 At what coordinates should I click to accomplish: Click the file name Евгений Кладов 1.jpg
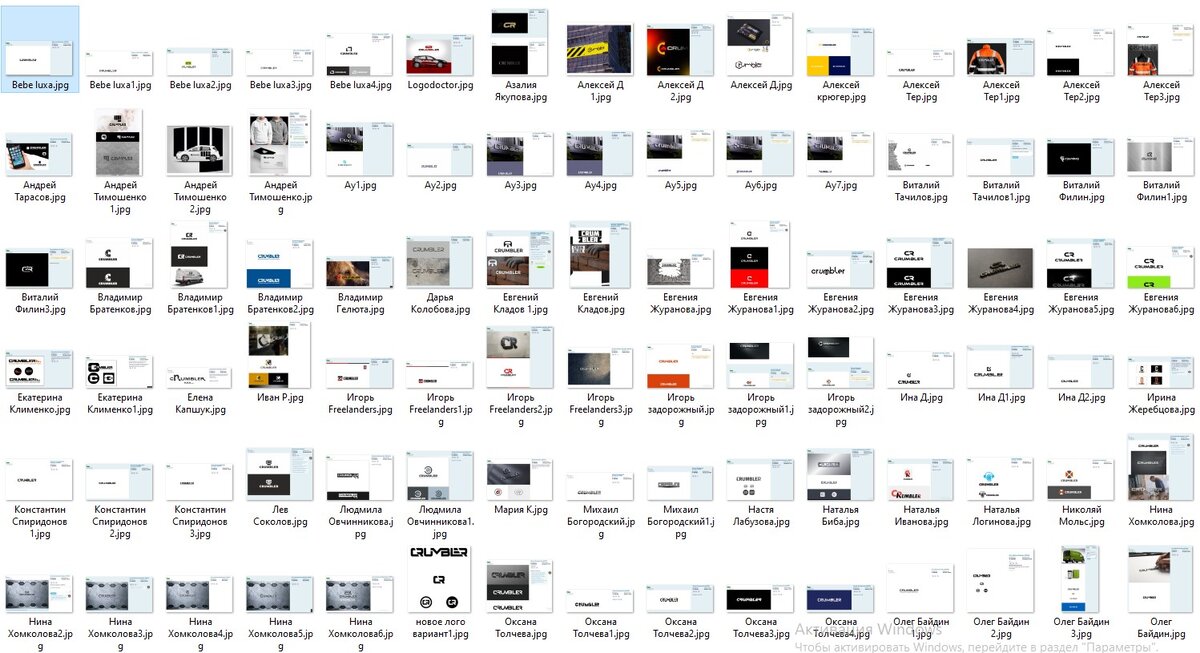click(x=520, y=303)
